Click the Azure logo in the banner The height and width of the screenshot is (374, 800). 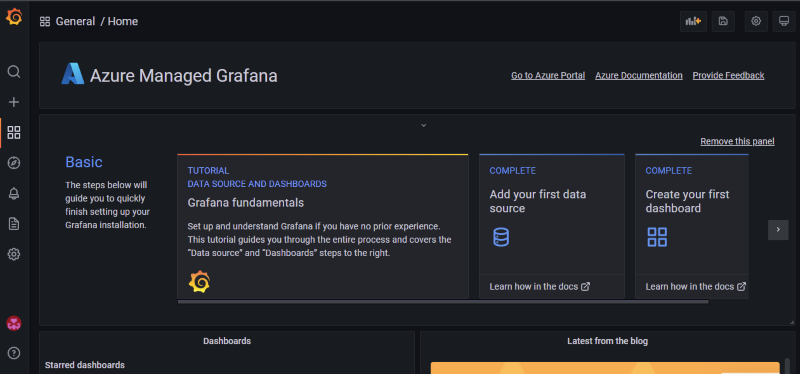72,73
